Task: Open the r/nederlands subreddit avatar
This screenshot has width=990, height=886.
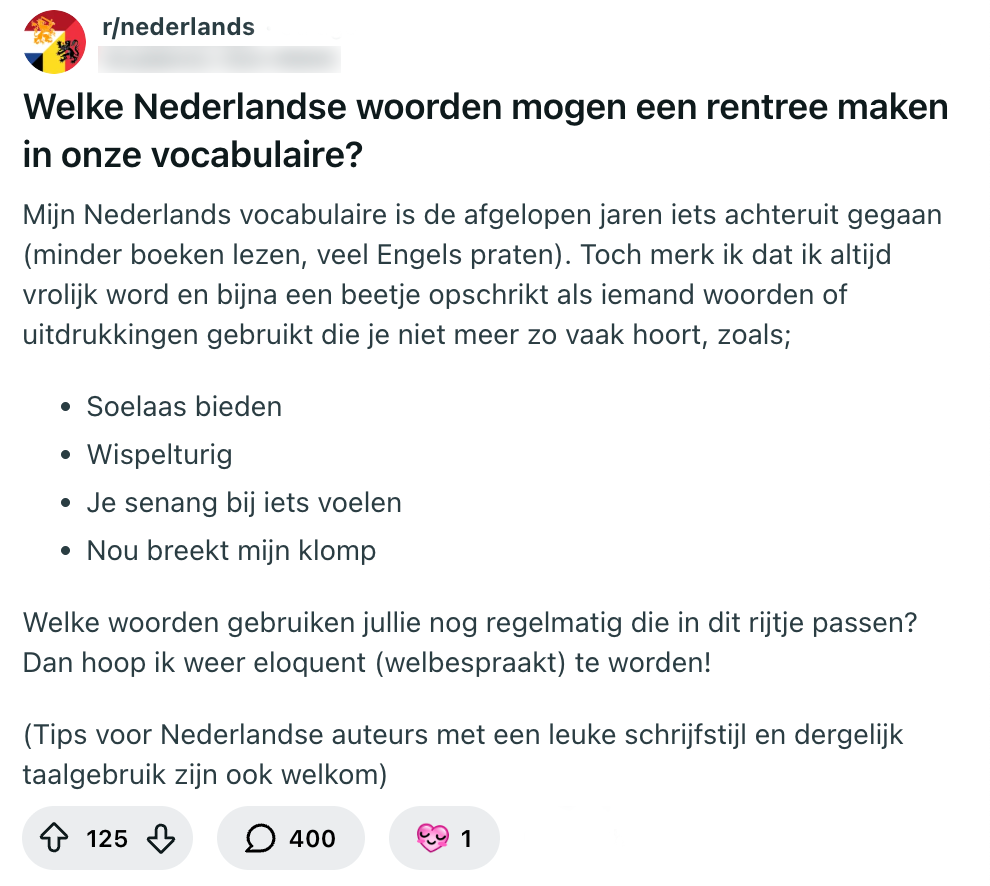Action: click(54, 42)
